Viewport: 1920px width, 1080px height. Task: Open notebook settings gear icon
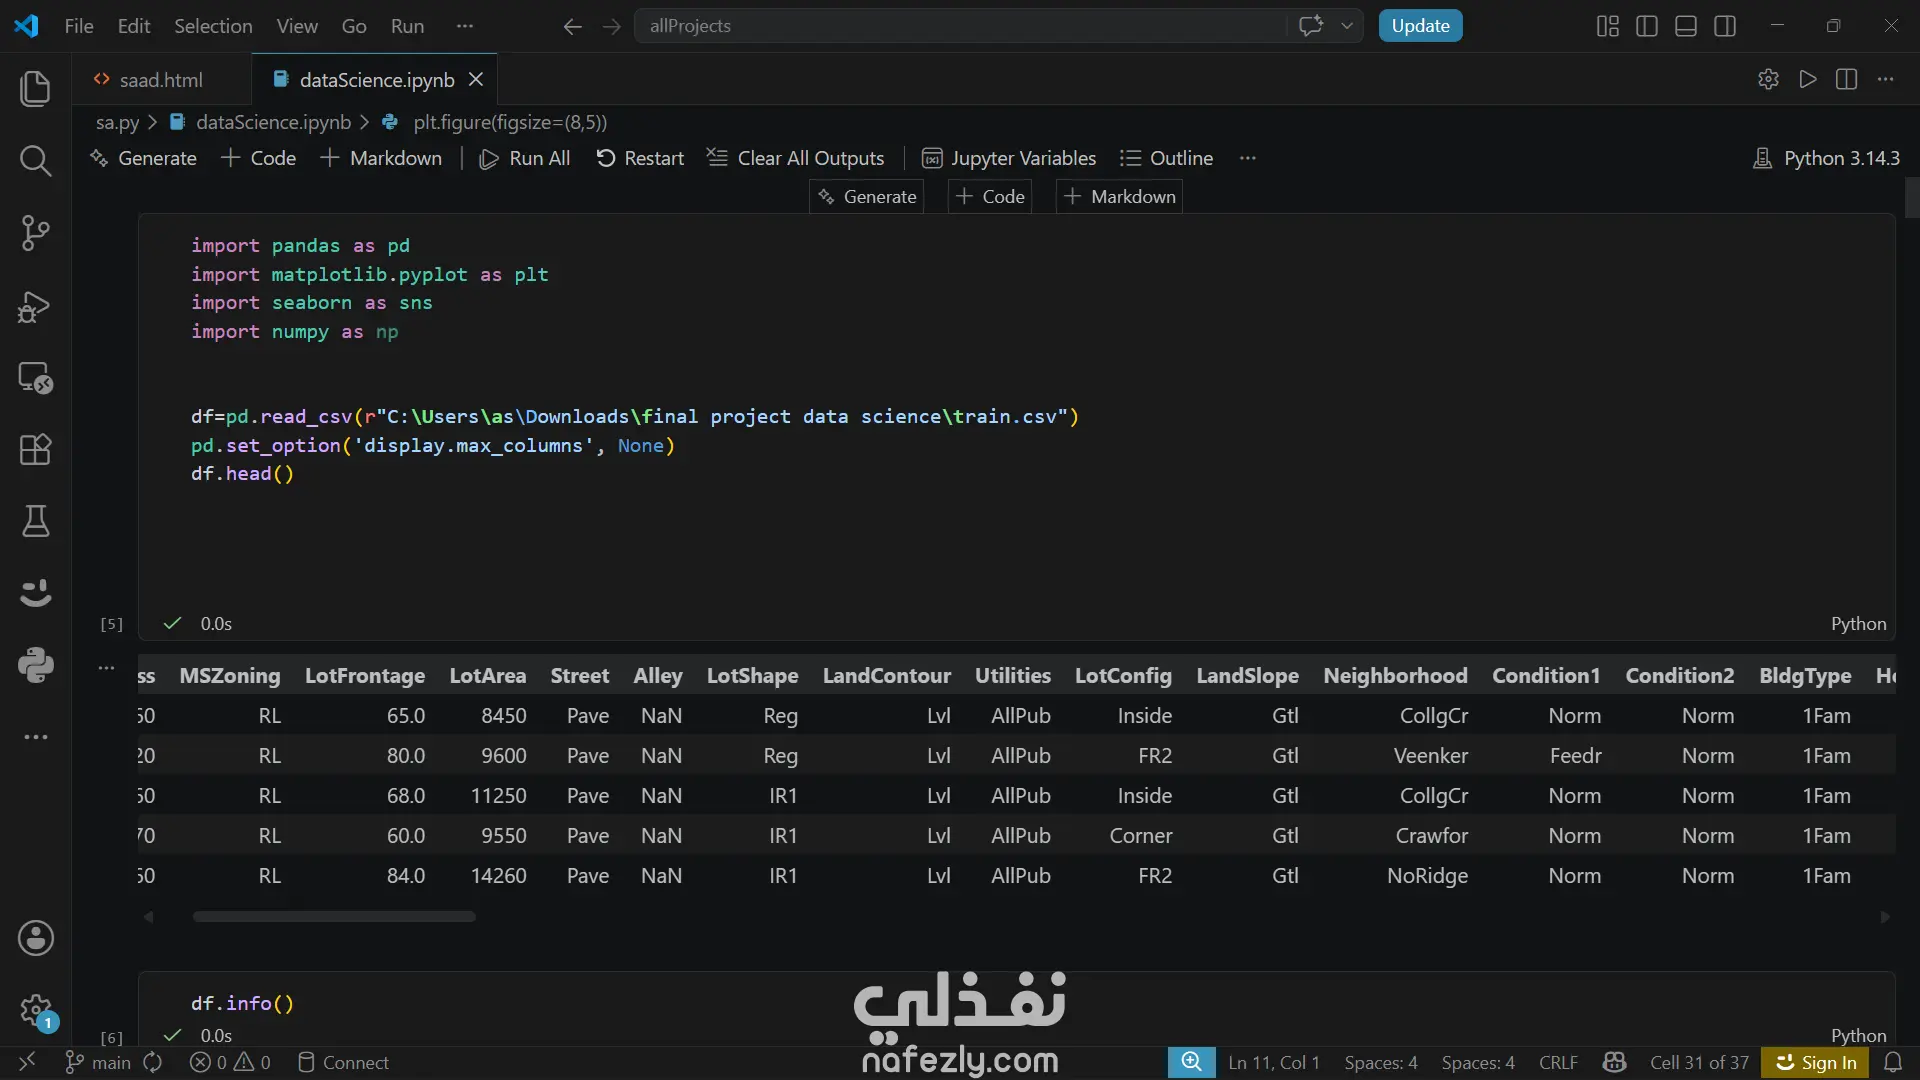1768,79
